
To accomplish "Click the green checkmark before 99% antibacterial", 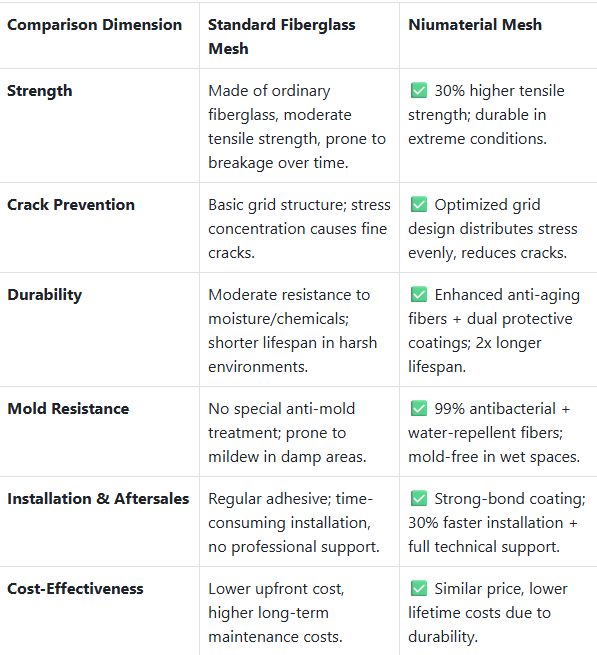I will [419, 408].
